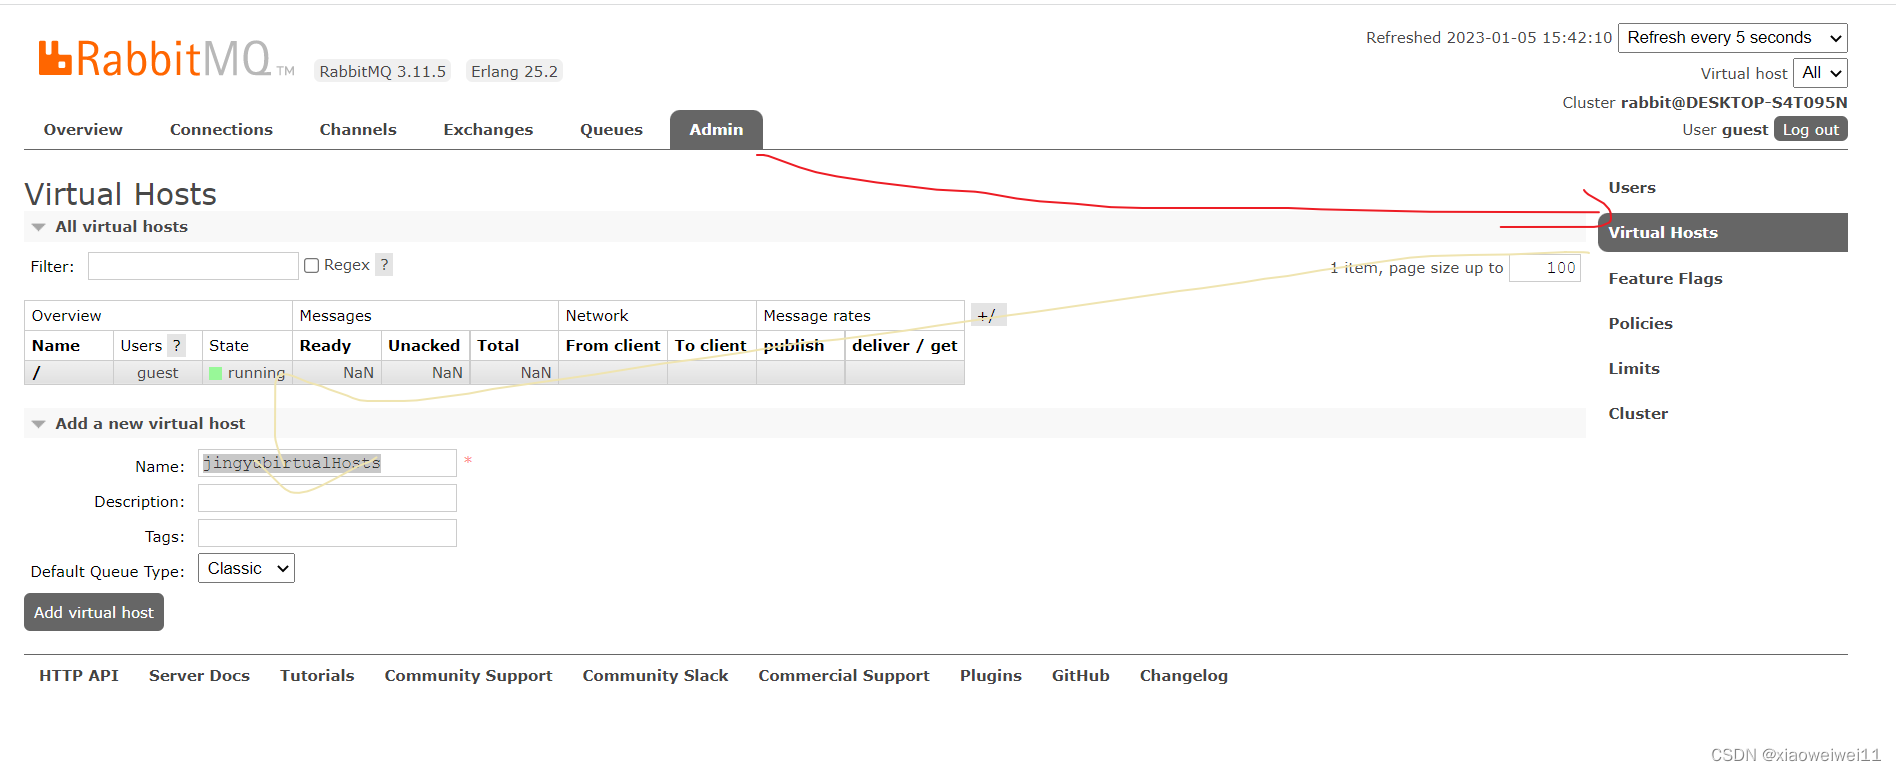
Task: Open the Community Slack footer link
Action: [655, 676]
